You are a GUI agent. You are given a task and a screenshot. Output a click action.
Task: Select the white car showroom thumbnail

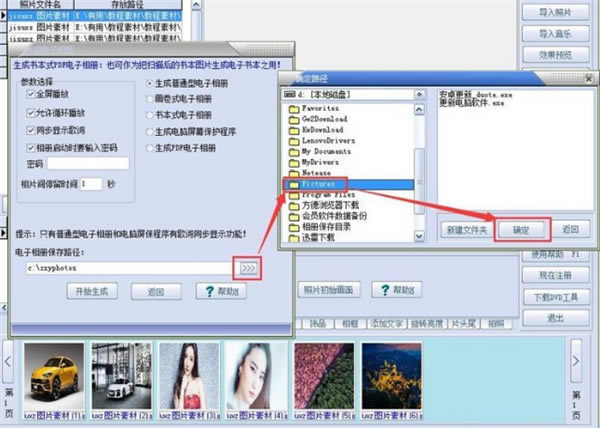122,376
